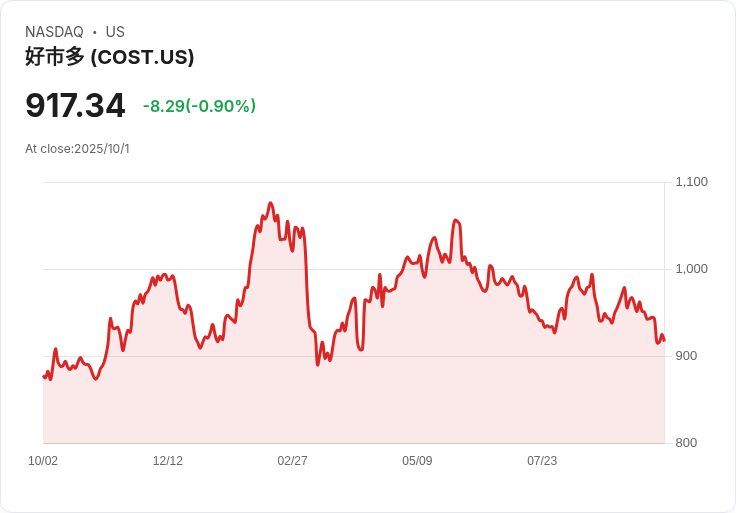Open the 好市多 (COST.US) stock title

tap(109, 57)
